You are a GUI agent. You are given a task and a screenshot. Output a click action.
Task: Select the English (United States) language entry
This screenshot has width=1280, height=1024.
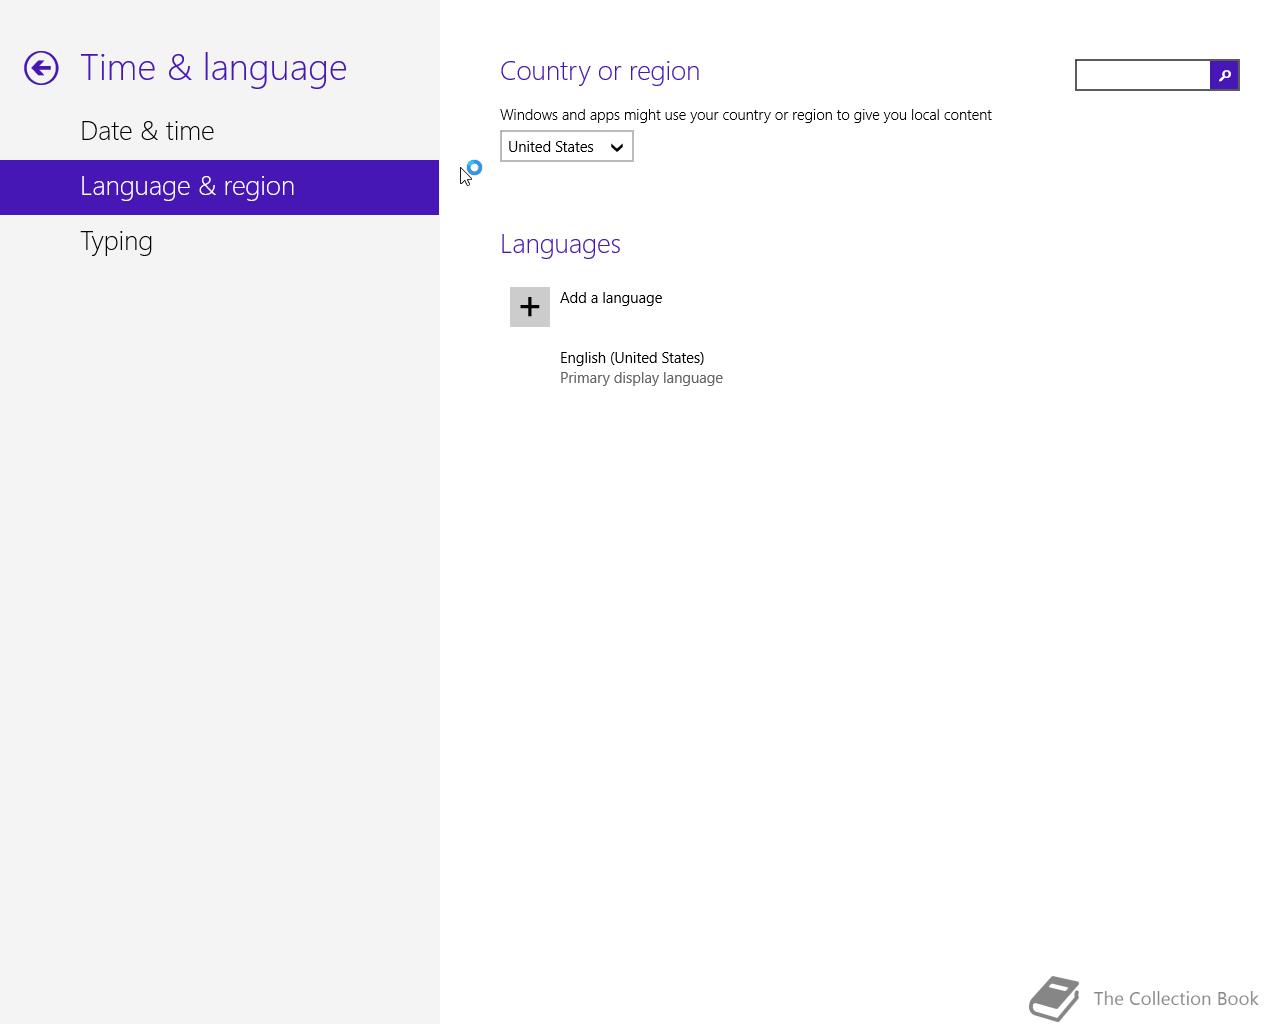[641, 367]
